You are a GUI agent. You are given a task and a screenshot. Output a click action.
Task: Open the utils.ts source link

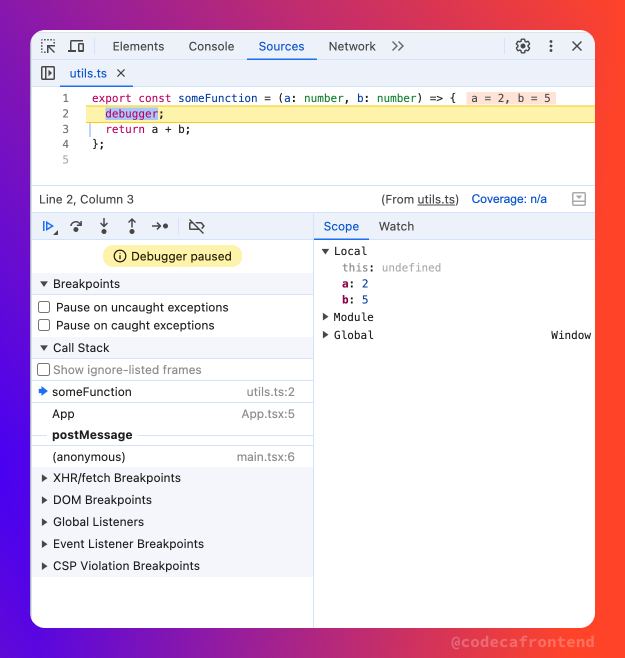click(x=436, y=199)
